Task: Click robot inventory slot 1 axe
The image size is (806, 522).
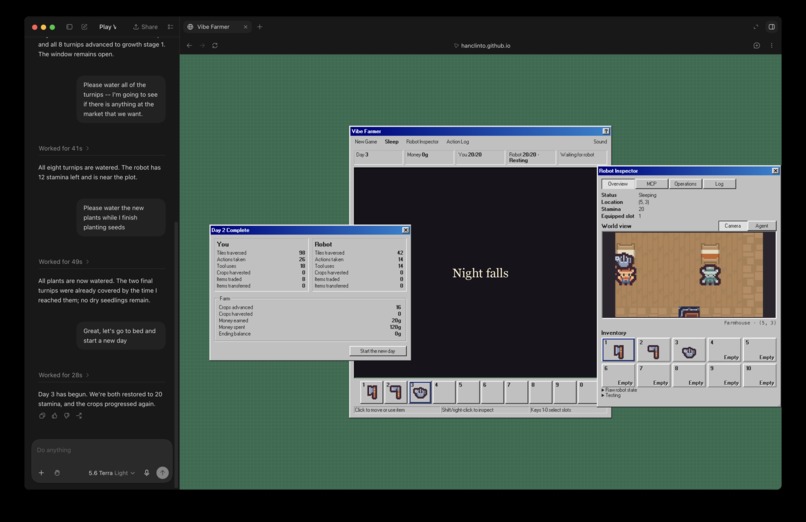Action: click(618, 350)
